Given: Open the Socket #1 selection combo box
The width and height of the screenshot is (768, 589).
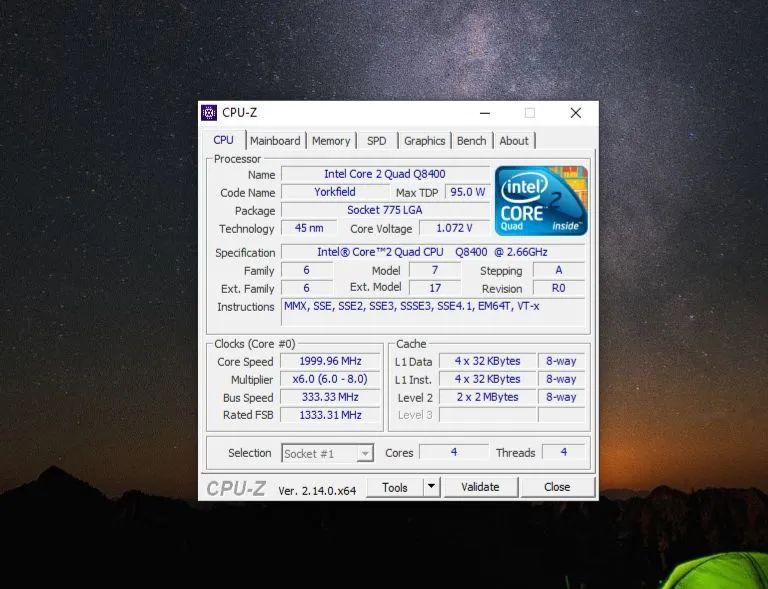Looking at the screenshot, I should click(328, 453).
